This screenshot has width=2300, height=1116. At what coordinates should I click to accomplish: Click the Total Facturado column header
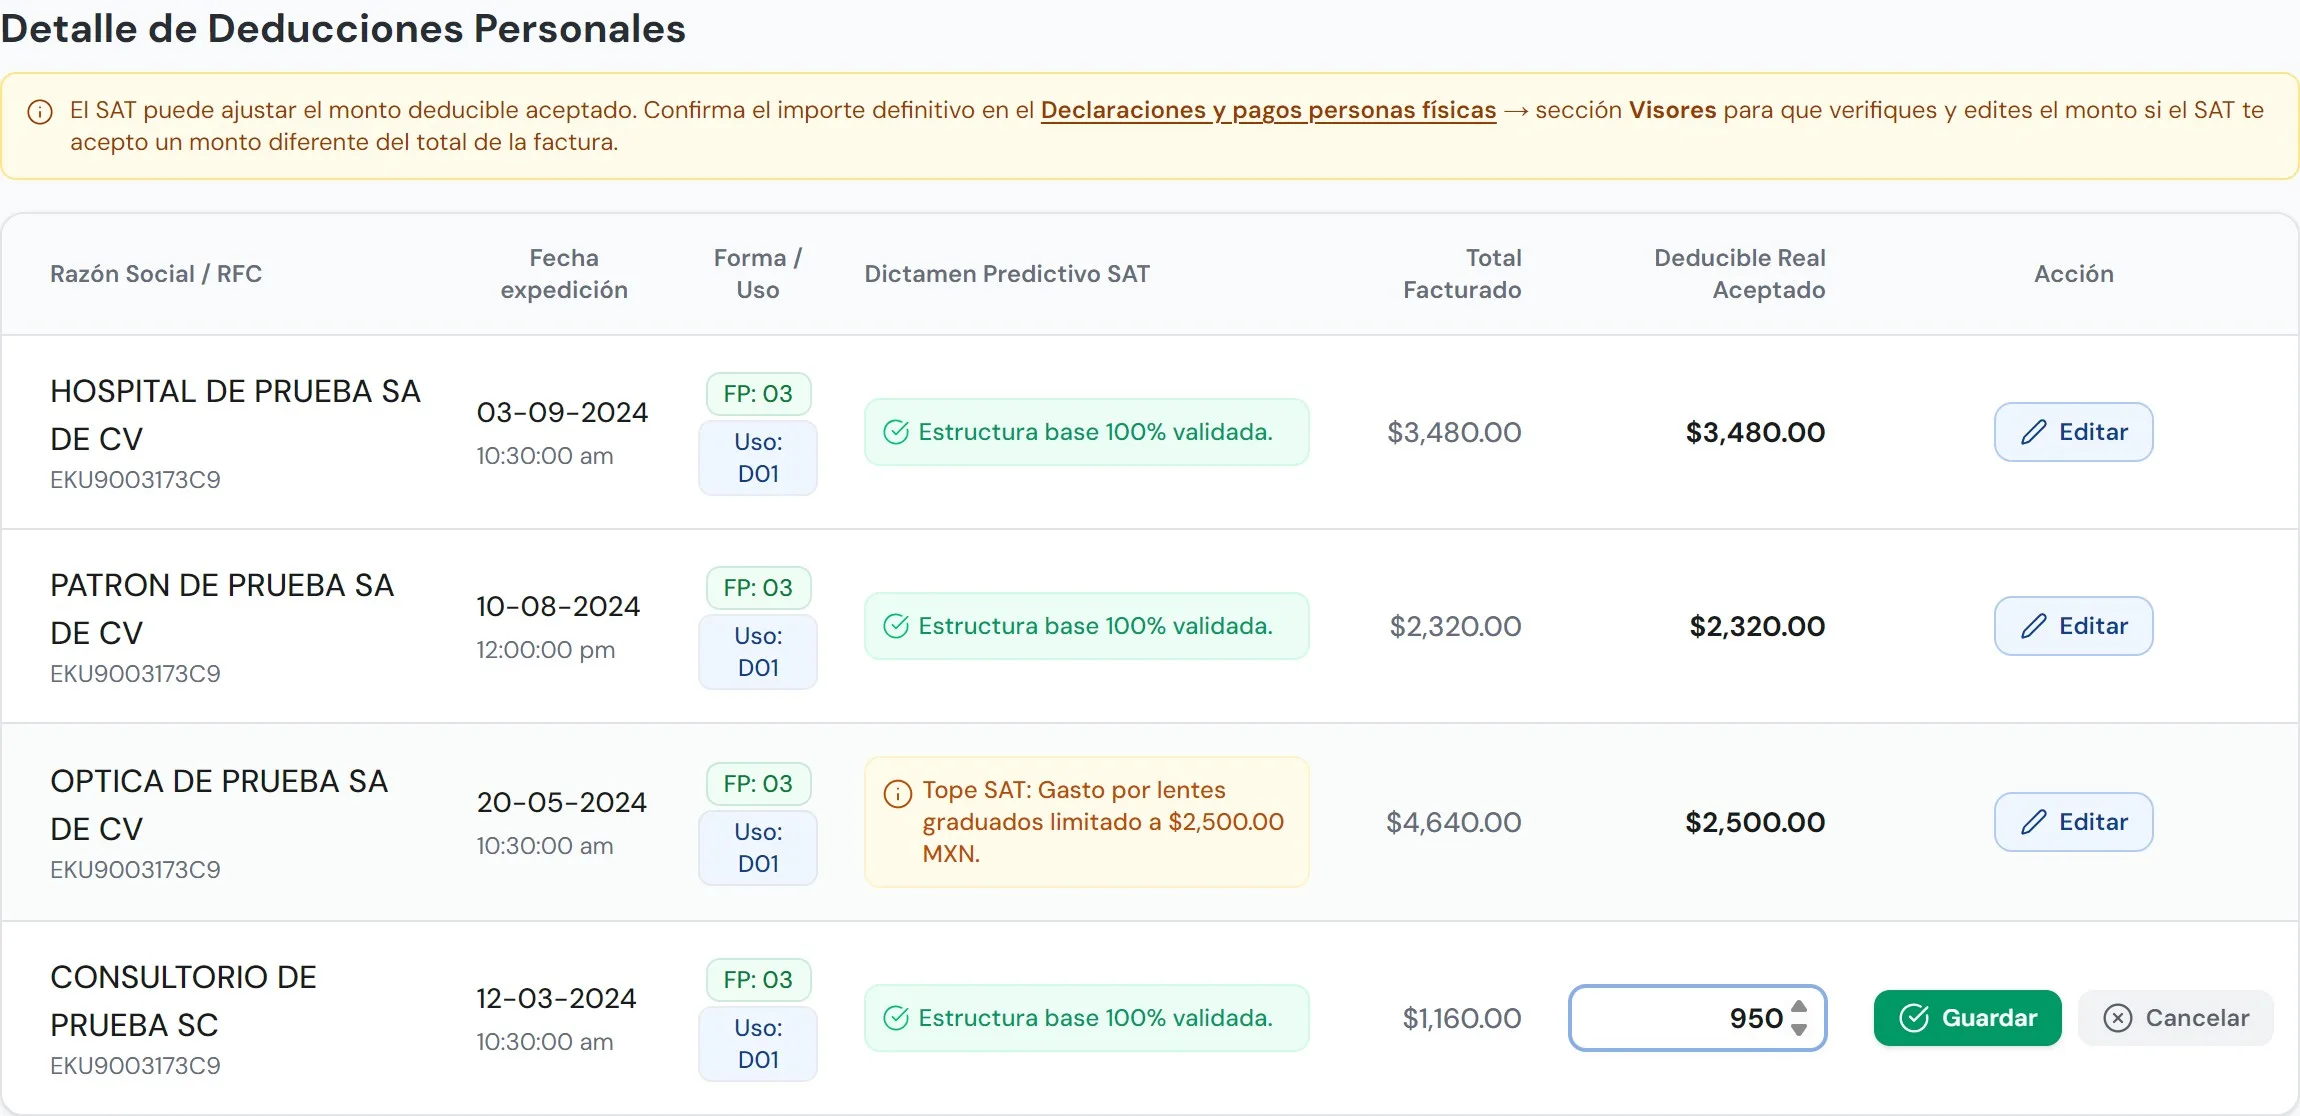[1462, 274]
